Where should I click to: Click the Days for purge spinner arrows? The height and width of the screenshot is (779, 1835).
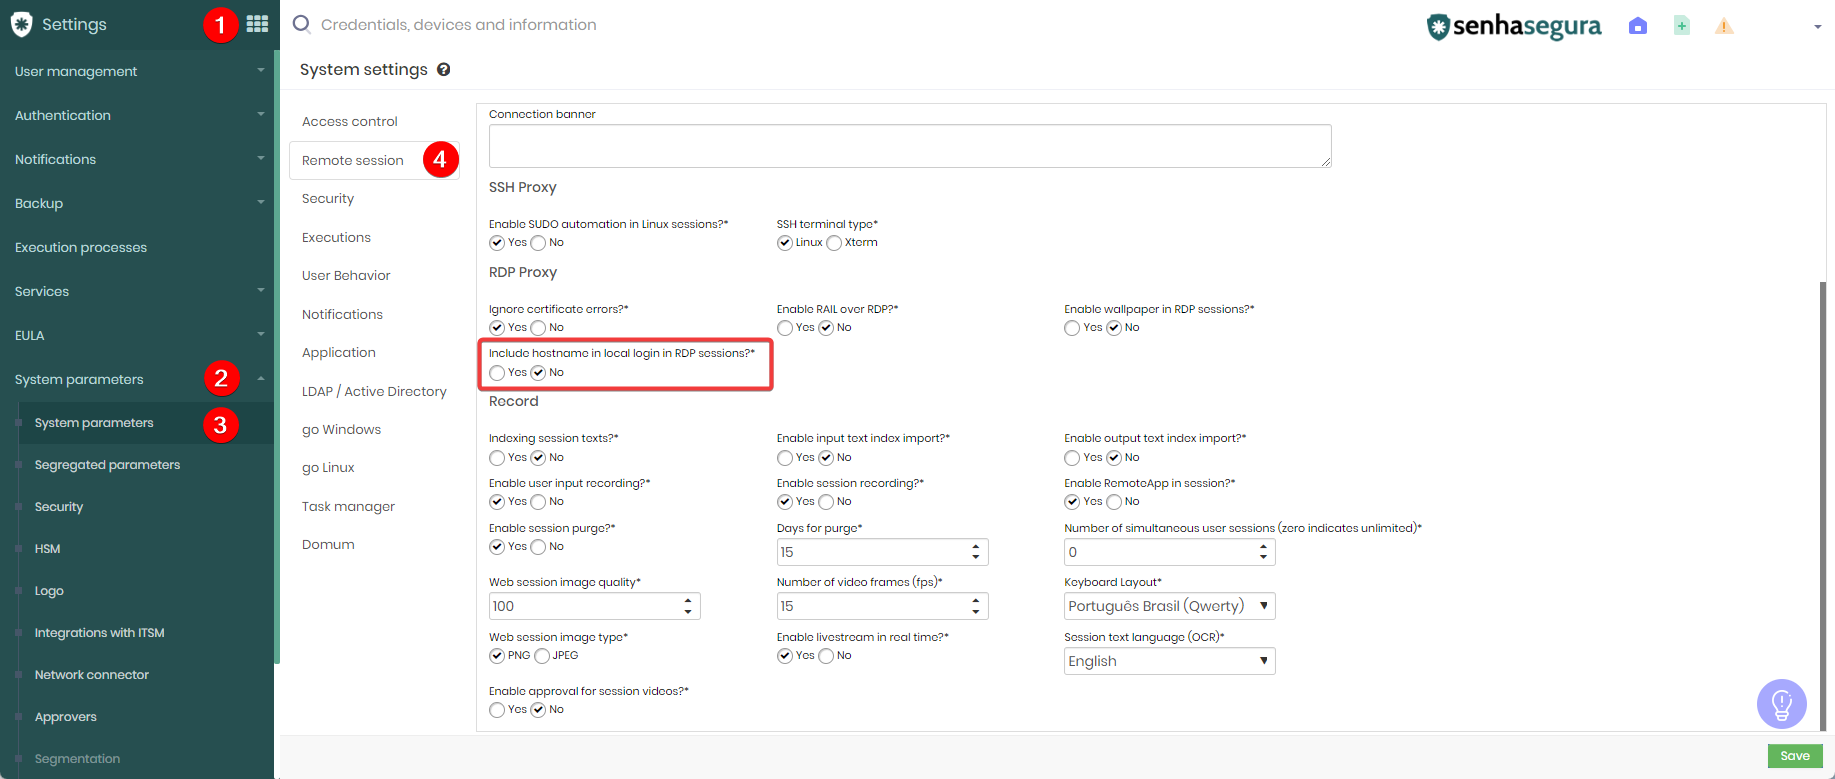click(x=976, y=552)
